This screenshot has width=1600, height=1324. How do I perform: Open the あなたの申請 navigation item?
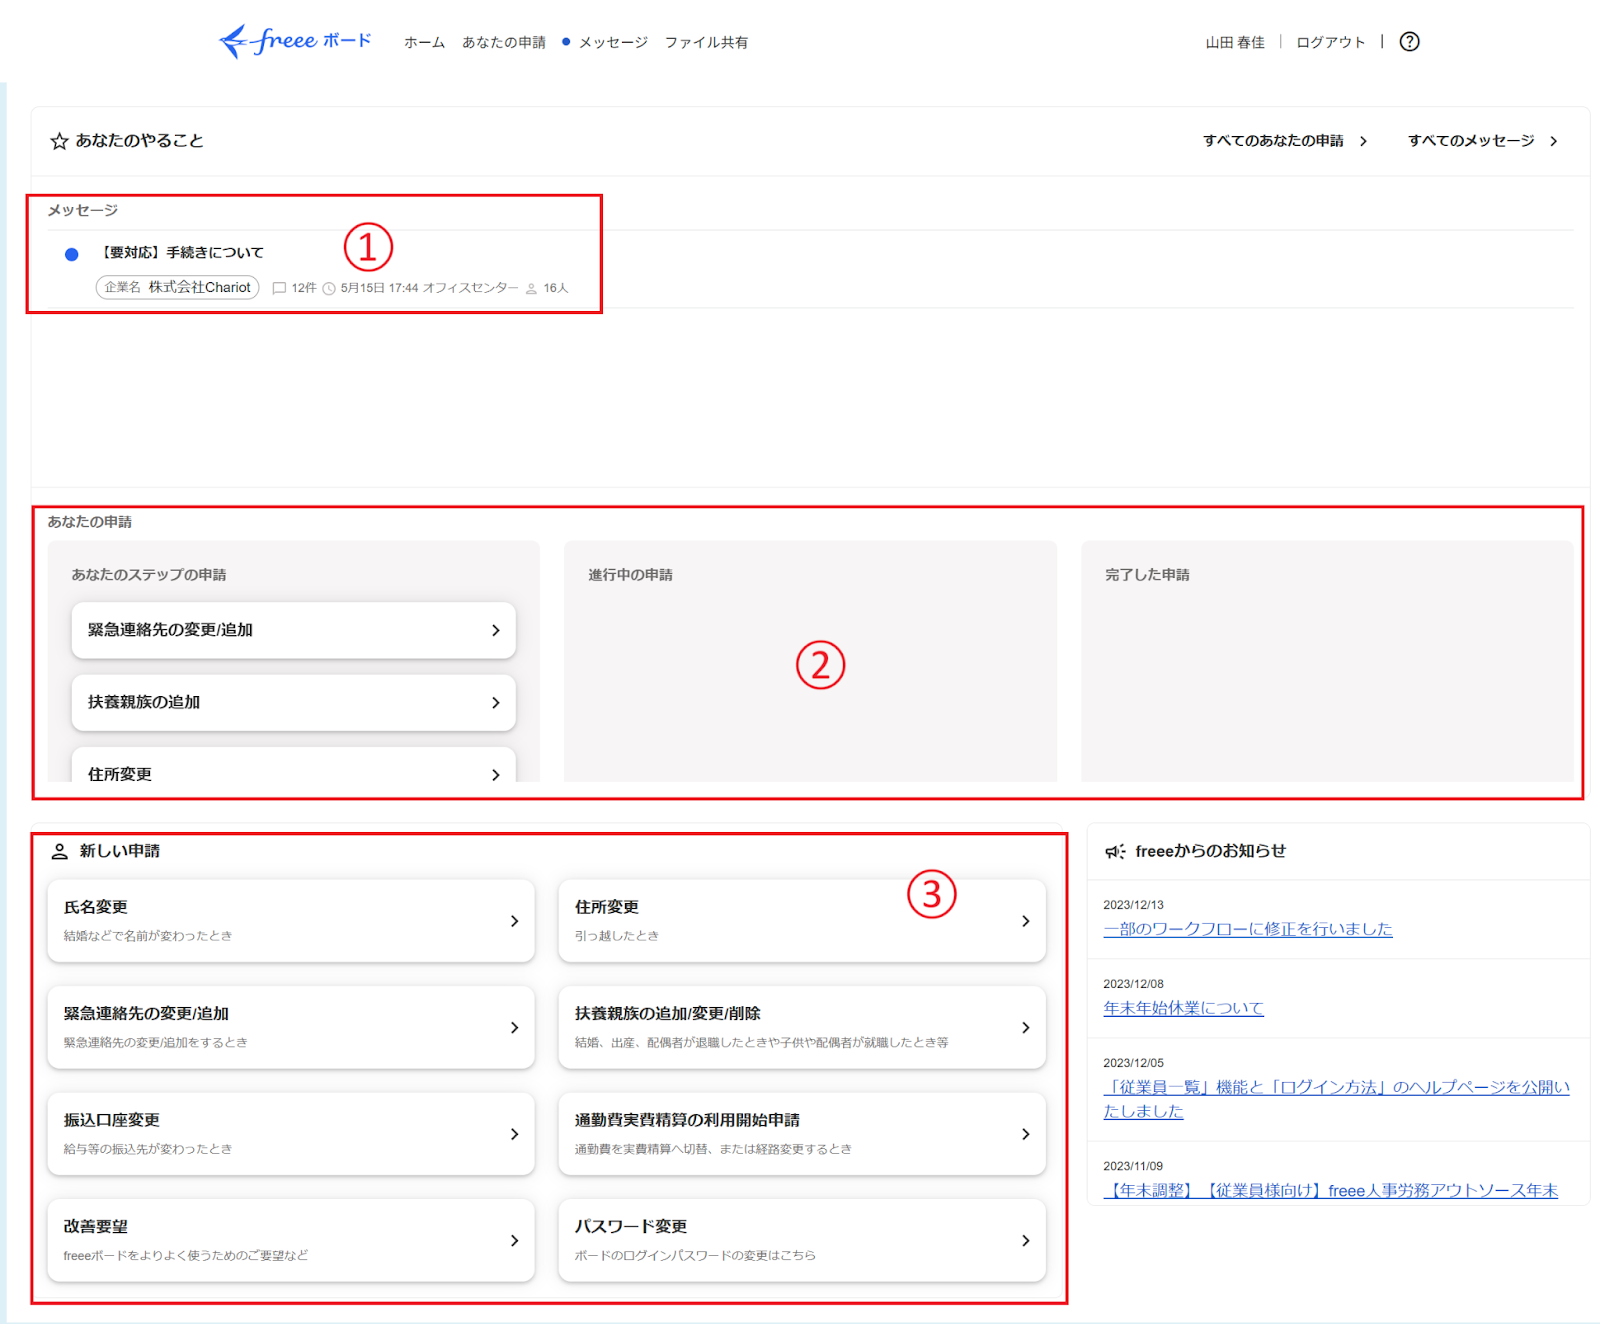click(504, 42)
